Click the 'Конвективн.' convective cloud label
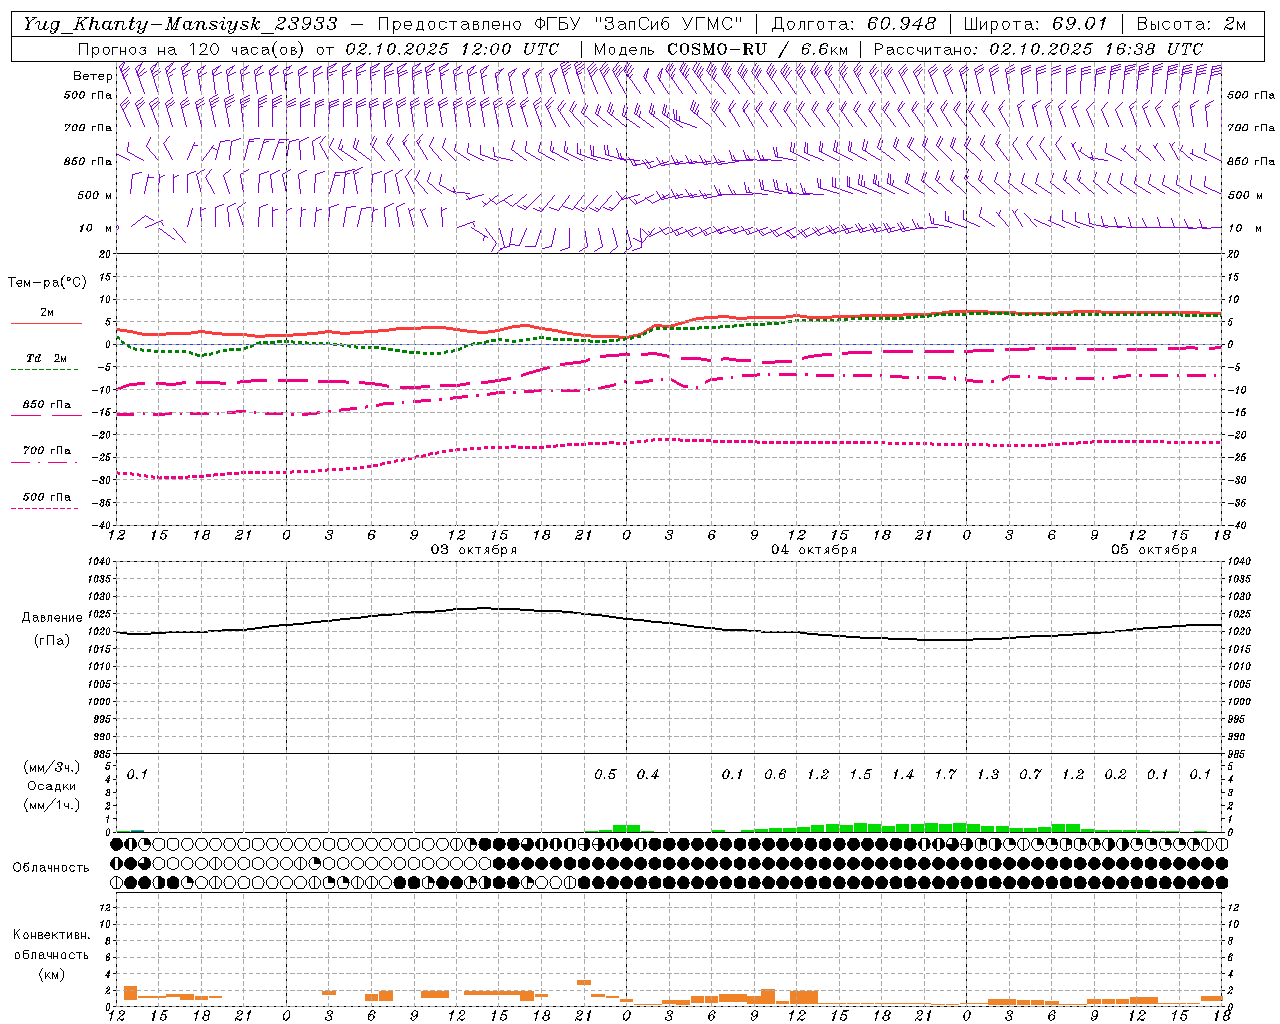 coord(52,935)
